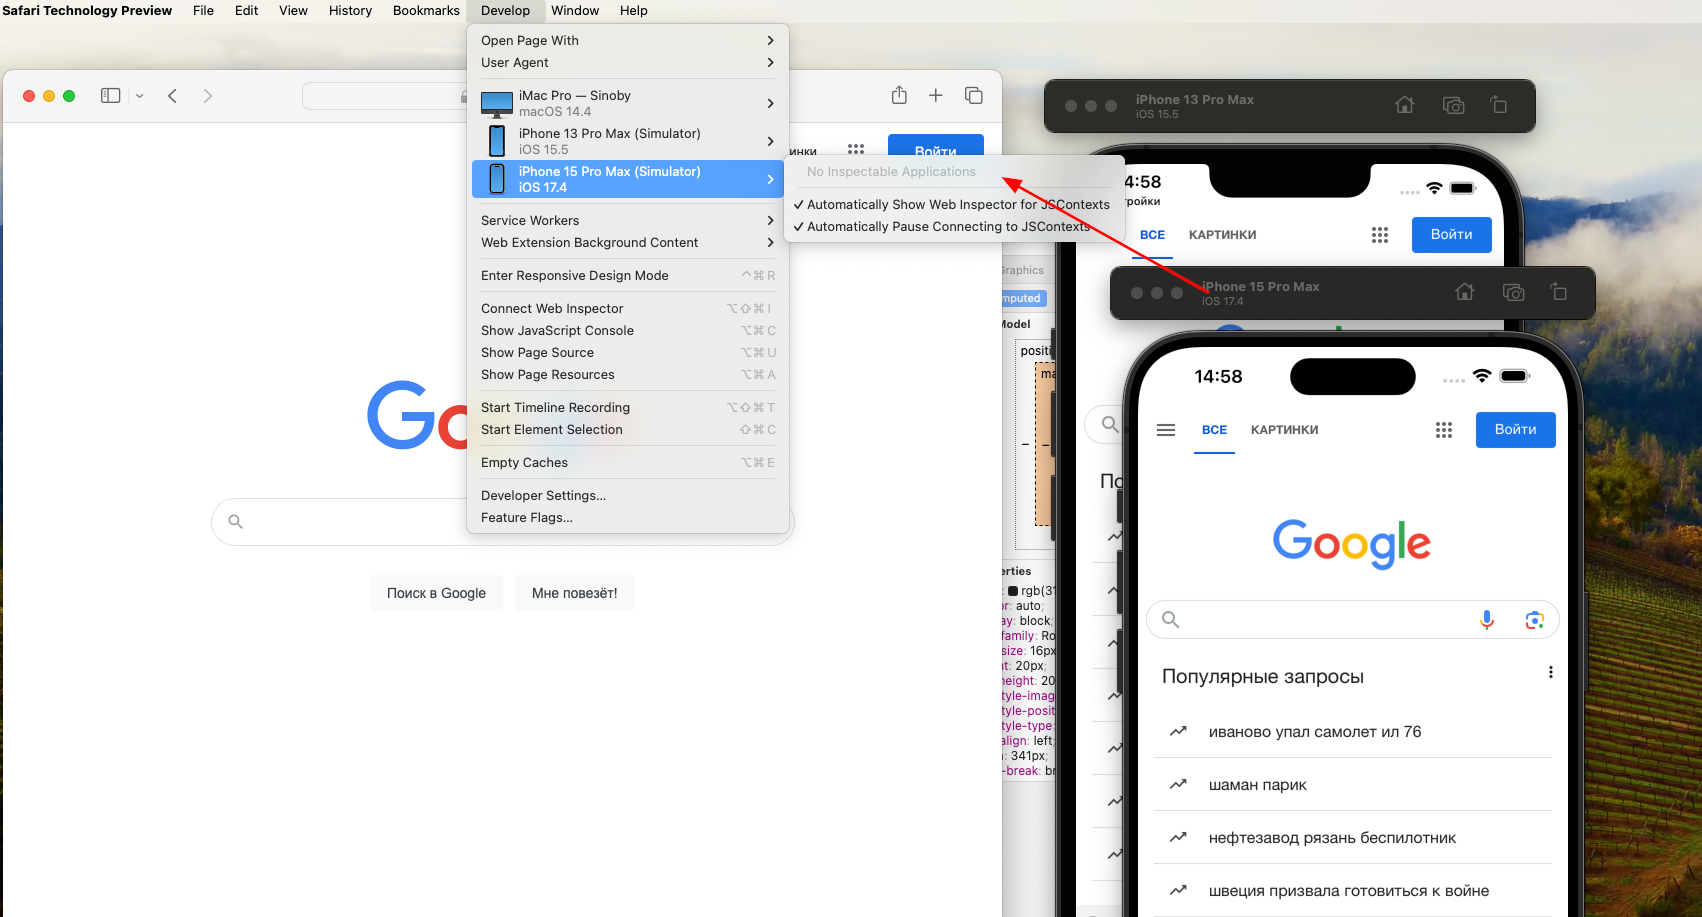1702x917 pixels.
Task: Tap Войти button on iPhone 13 simulator
Action: [1451, 235]
